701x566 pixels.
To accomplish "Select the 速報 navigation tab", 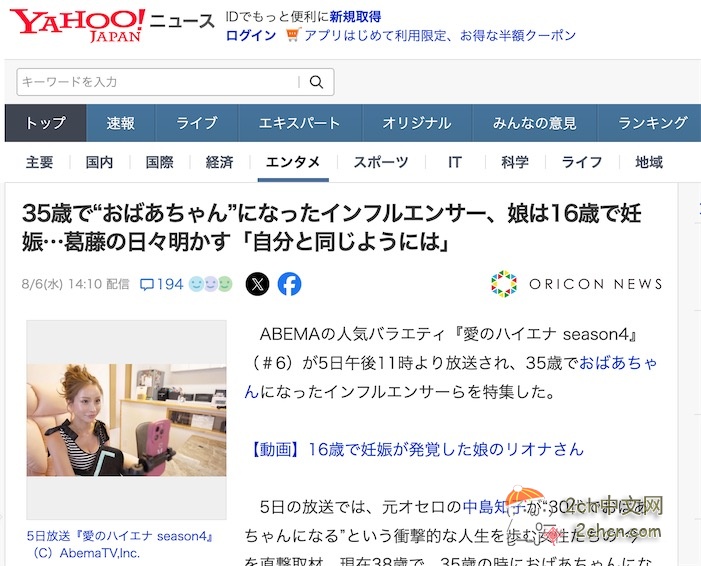I will pos(121,123).
